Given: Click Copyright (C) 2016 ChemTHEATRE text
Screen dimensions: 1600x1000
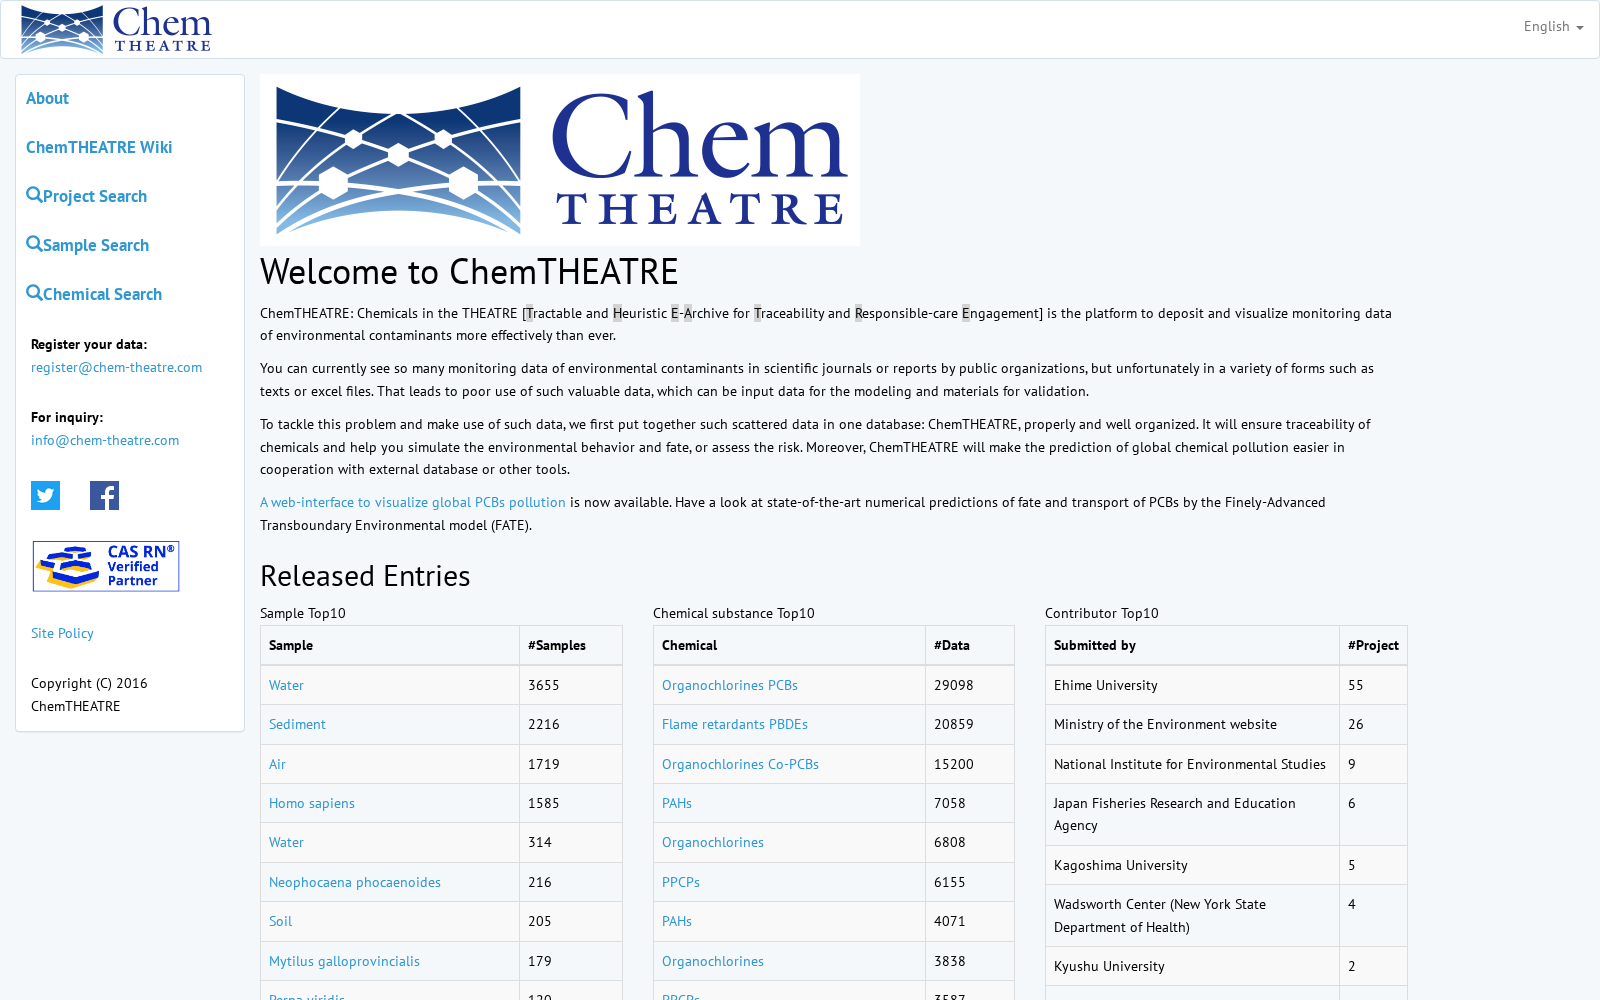Looking at the screenshot, I should [x=89, y=694].
